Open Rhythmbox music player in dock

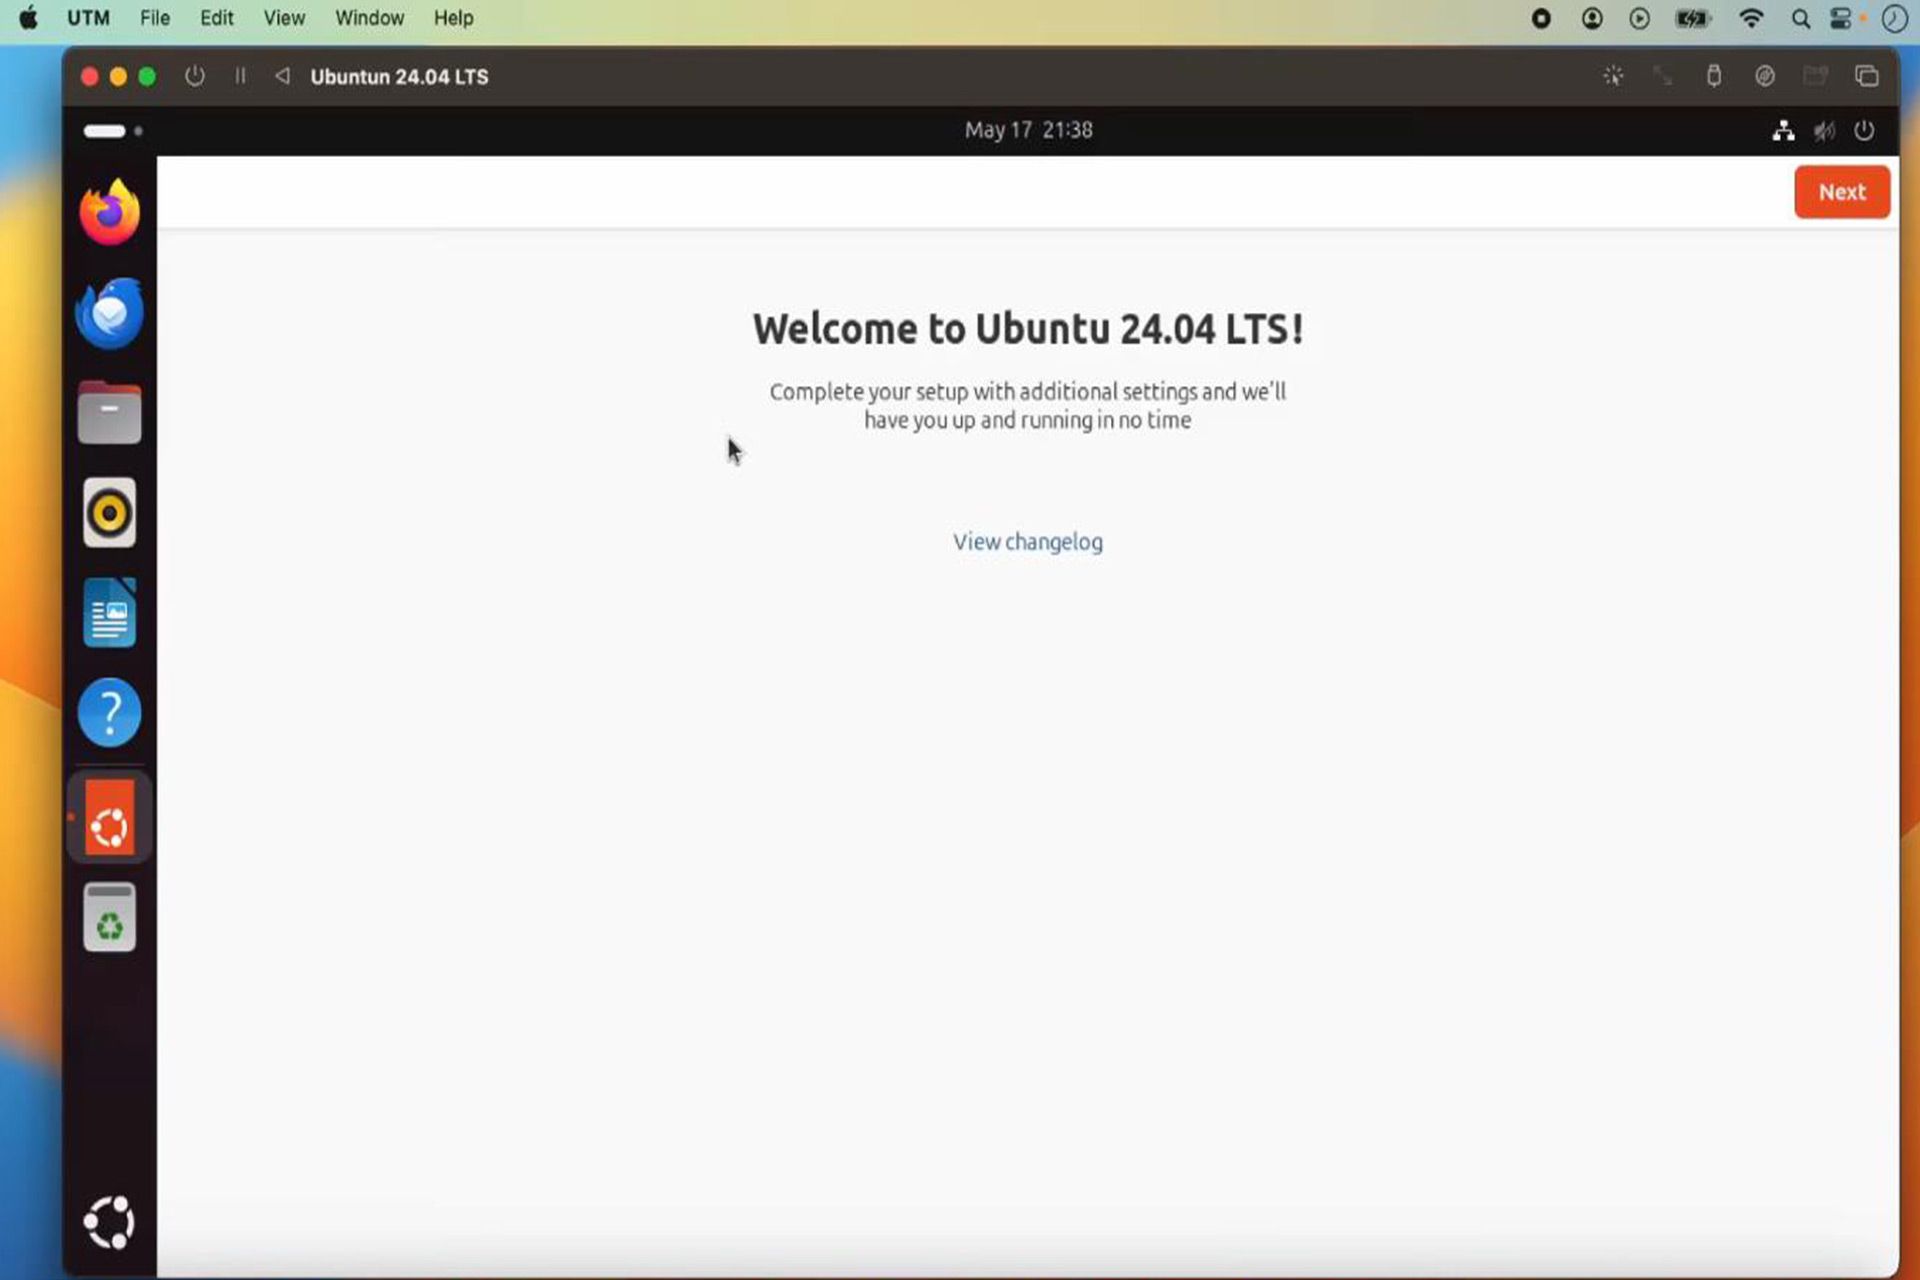coord(110,513)
